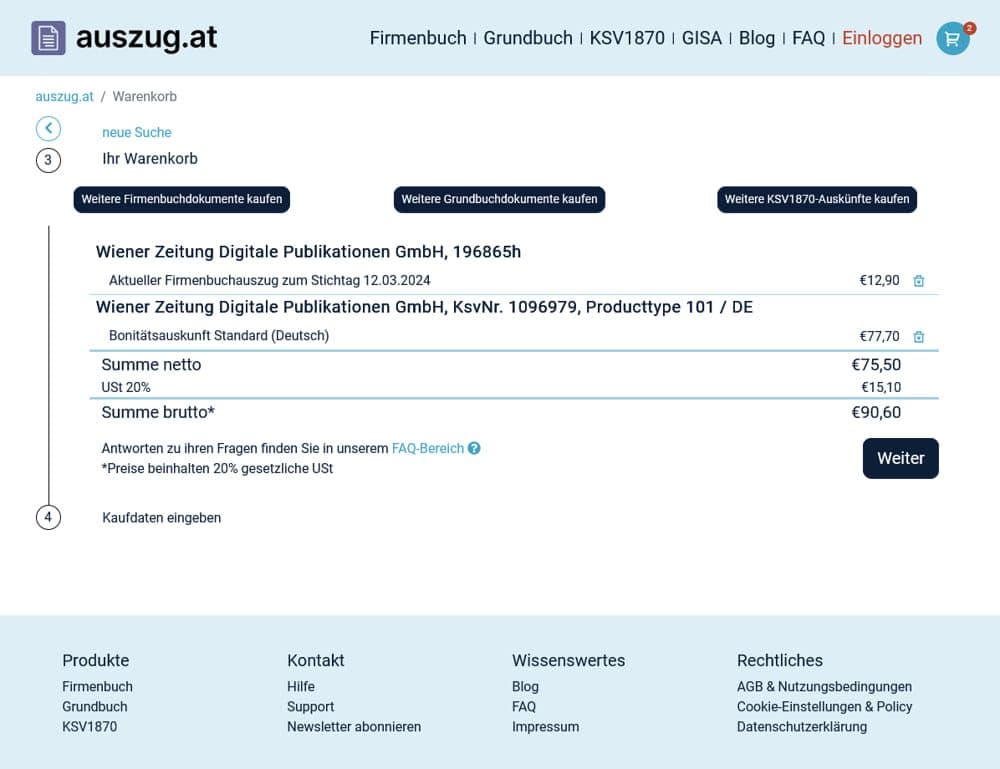
Task: Open Cookie-Einstellungen & Policy in the footer
Action: (x=824, y=706)
